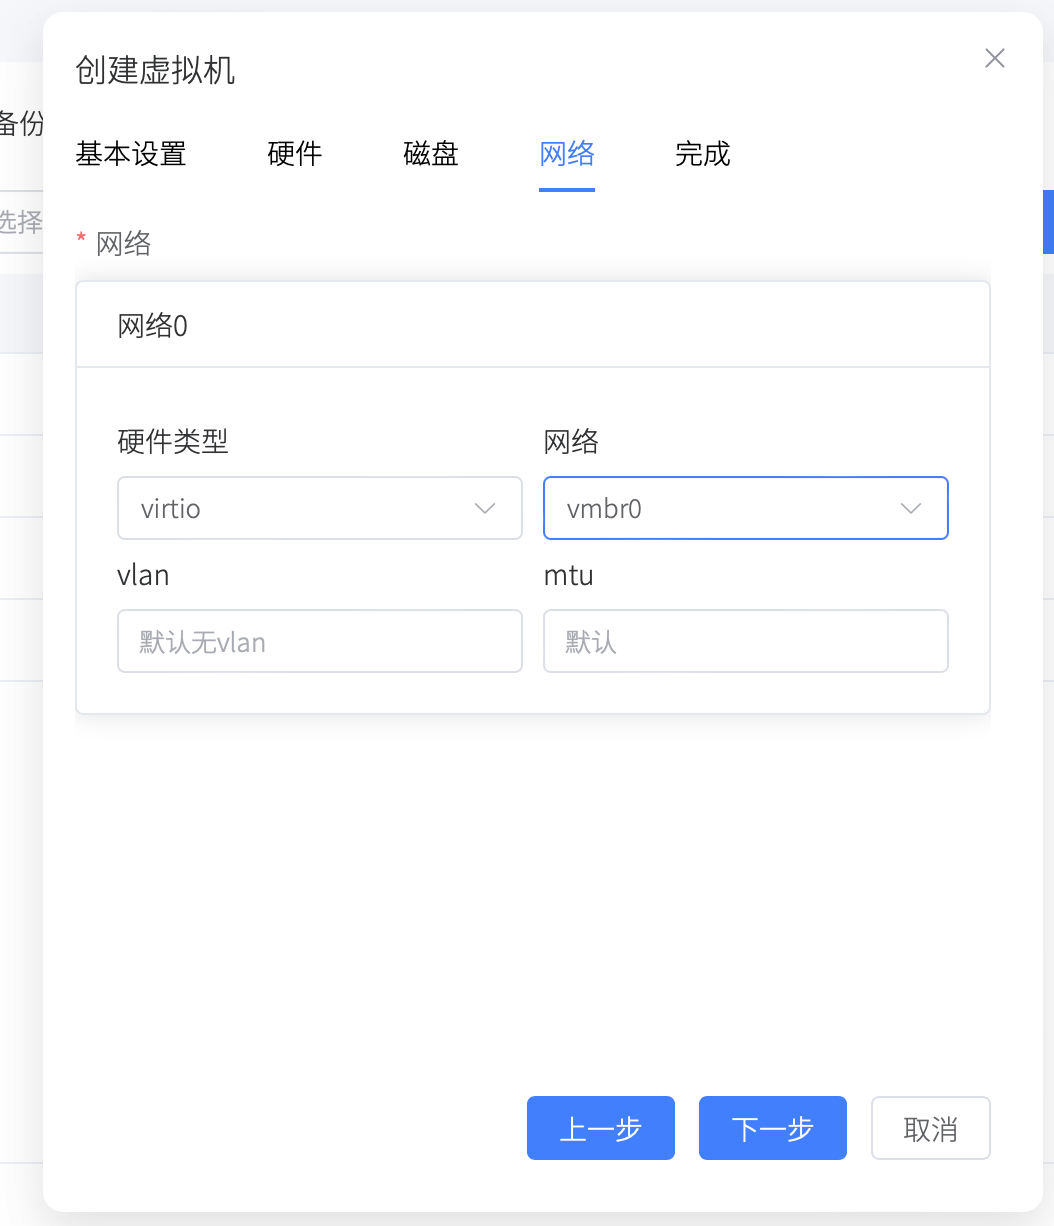Switch to the 硬件 tab
This screenshot has width=1054, height=1226.
pos(294,154)
